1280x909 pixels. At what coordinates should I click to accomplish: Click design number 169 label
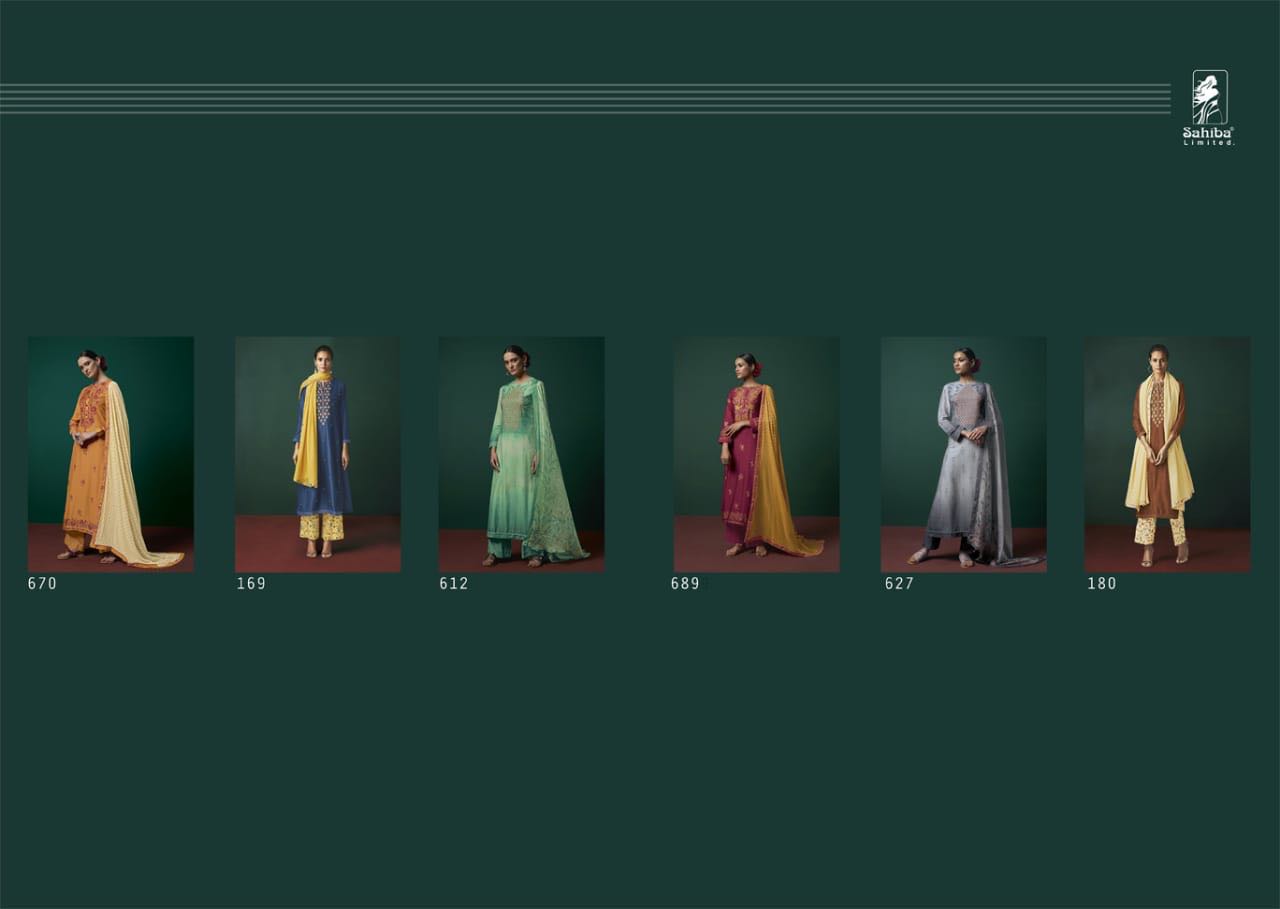point(251,584)
